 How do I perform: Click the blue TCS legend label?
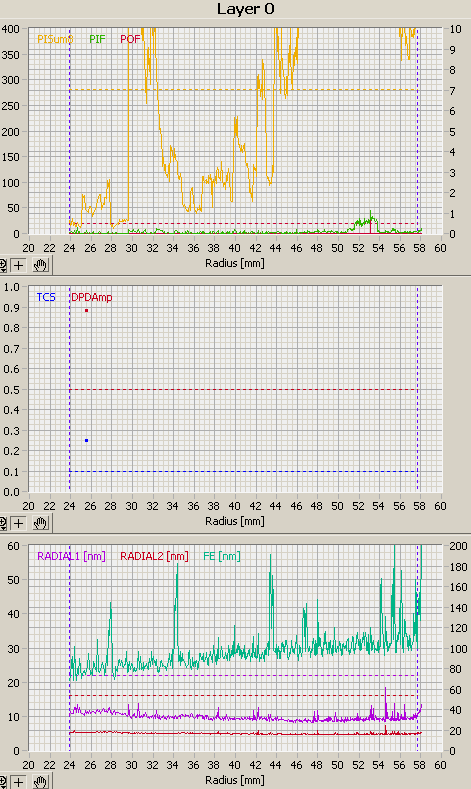click(x=46, y=297)
